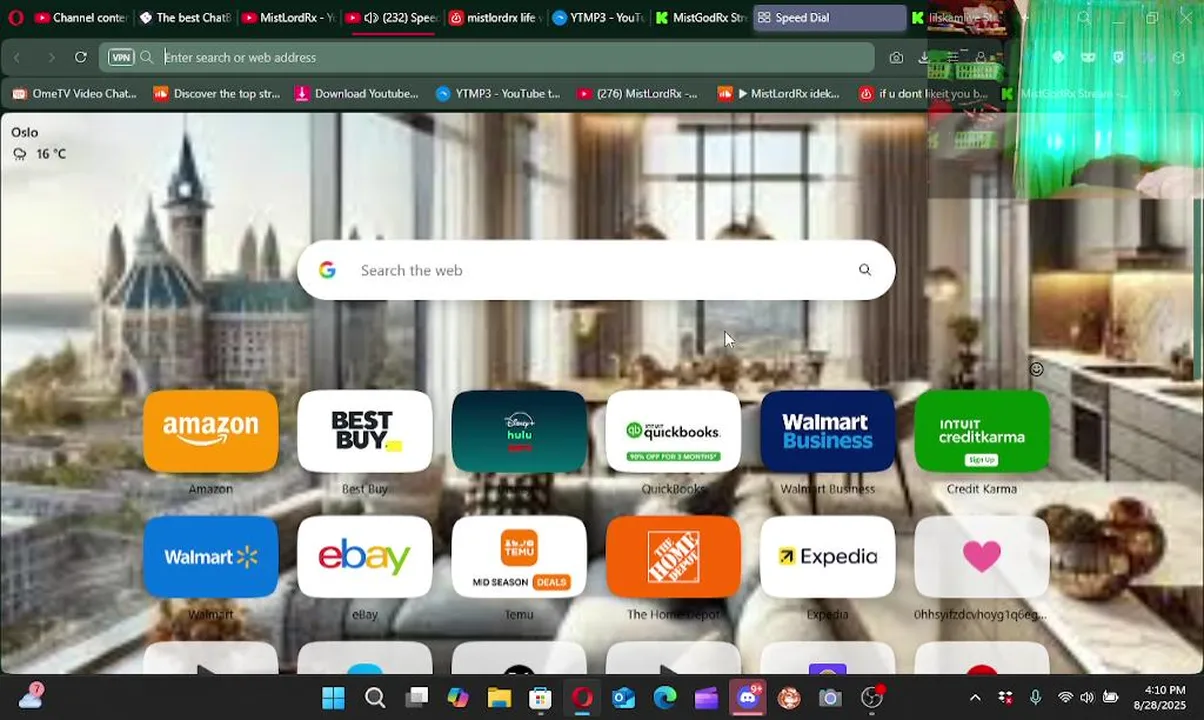The image size is (1204, 720).
Task: Open the Temu speed dial tile
Action: tap(519, 557)
